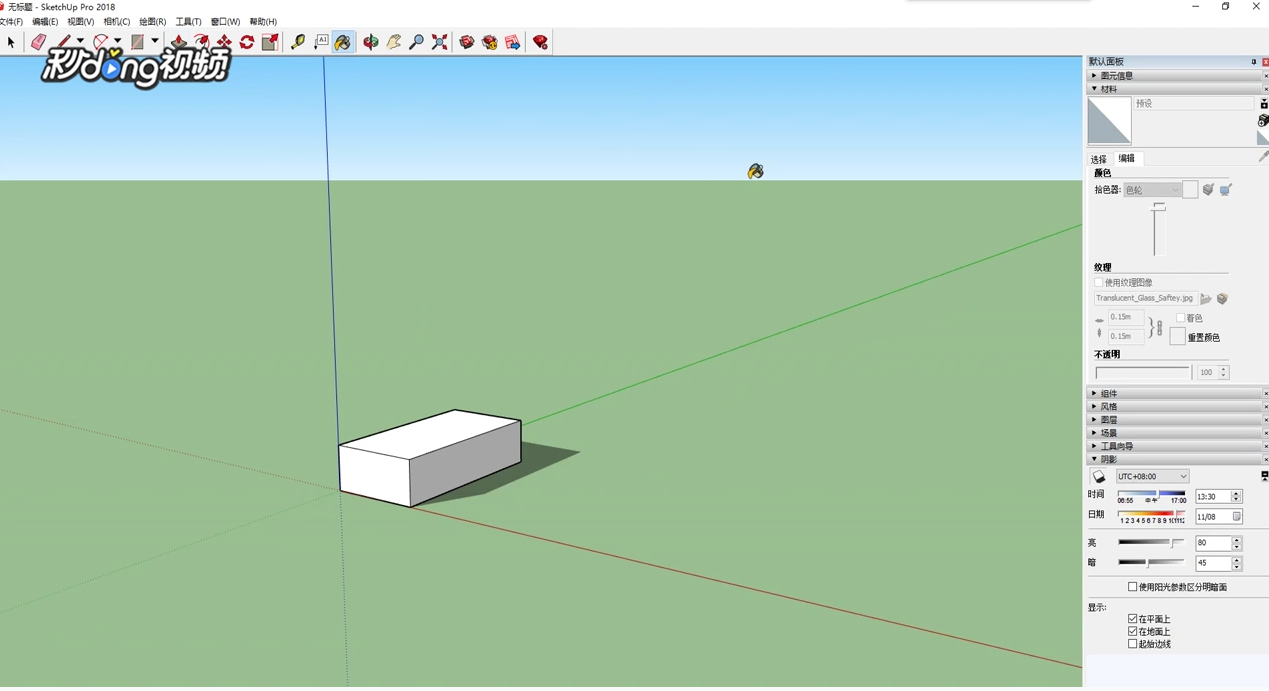Viewport: 1269px width, 691px height.
Task: Open the 帮助(H) menu
Action: click(263, 21)
